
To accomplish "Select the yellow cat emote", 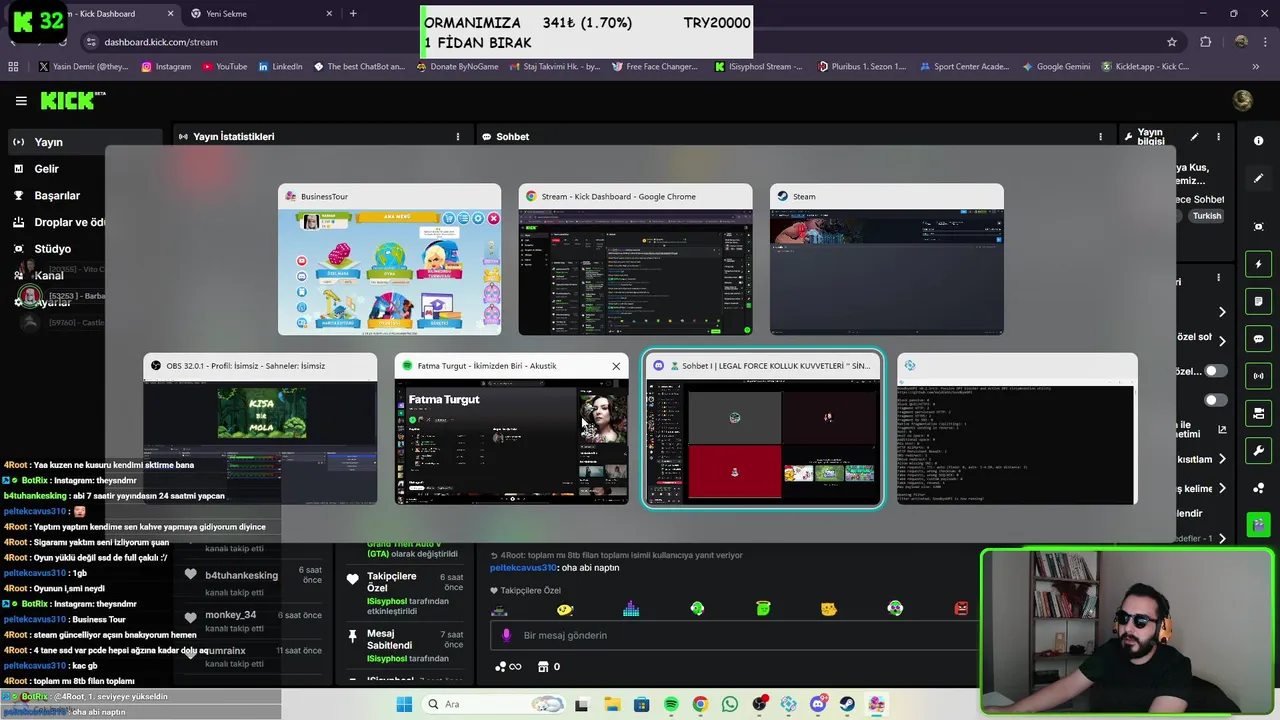I will (828, 608).
